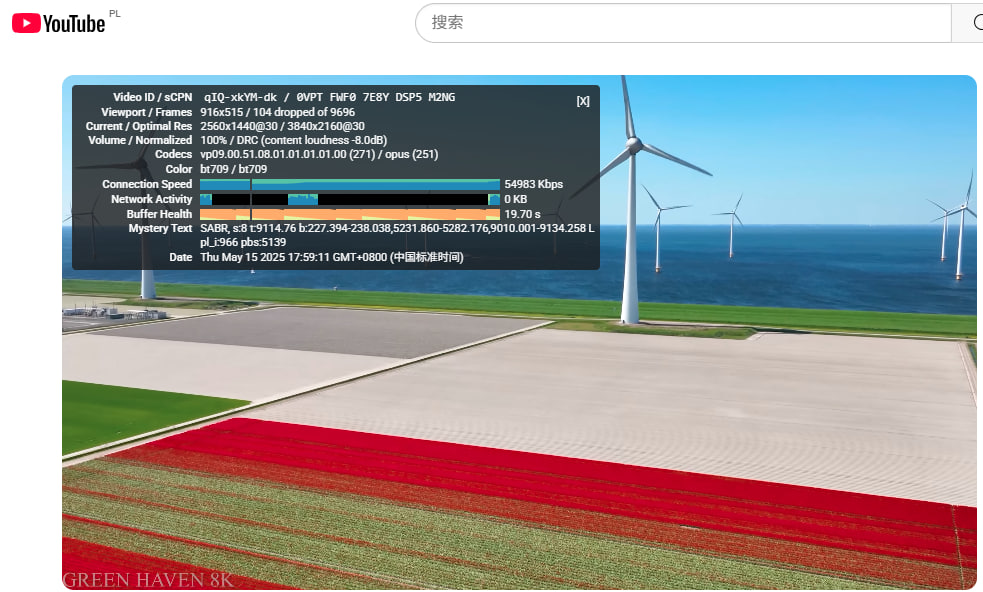Click the 19.70 s buffer readout
The width and height of the screenshot is (983, 592).
point(522,214)
